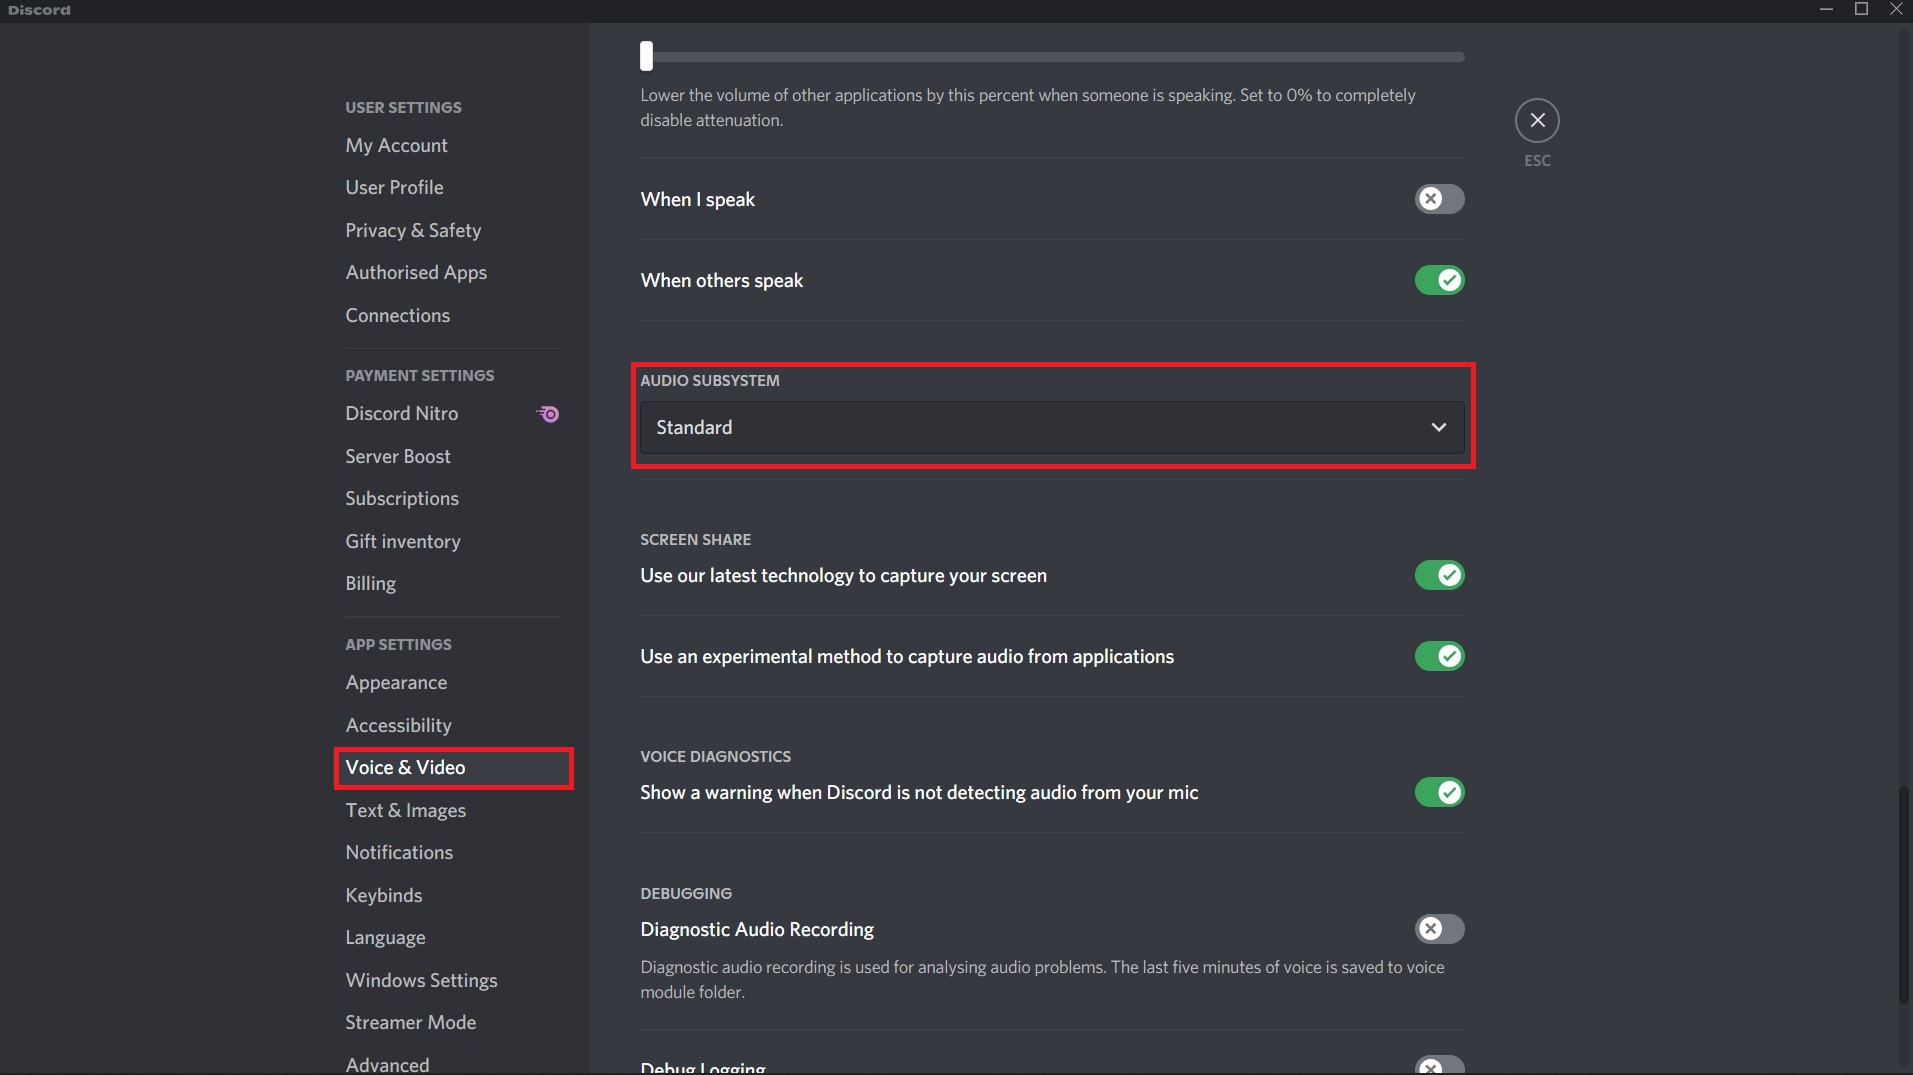
Task: Select the Keybinds section
Action: (383, 895)
